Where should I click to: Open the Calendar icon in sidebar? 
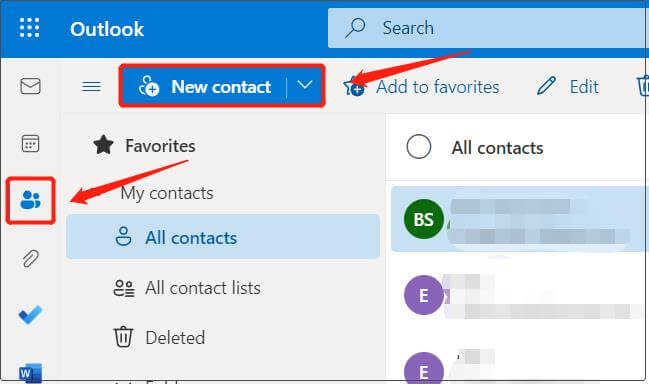30,144
